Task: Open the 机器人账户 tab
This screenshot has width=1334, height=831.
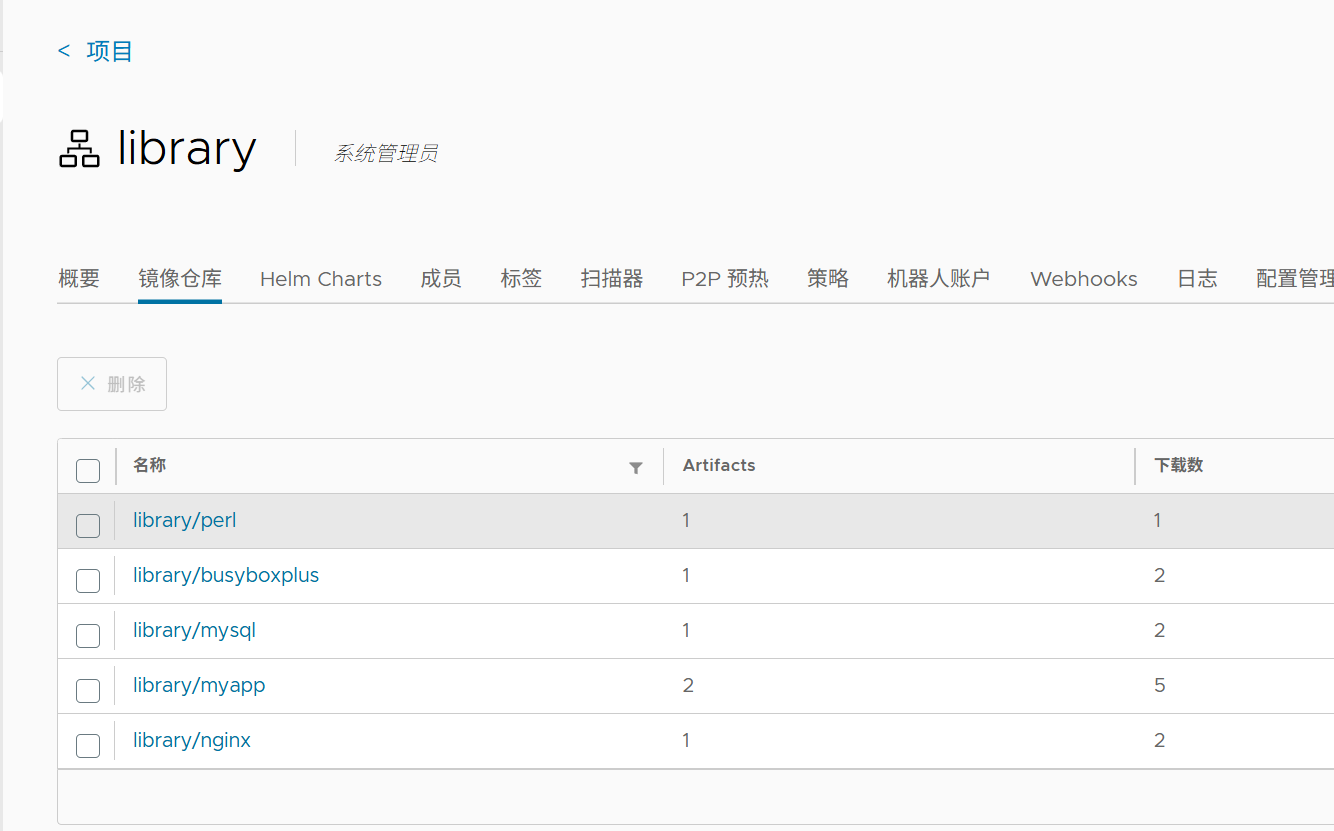Action: [x=938, y=279]
